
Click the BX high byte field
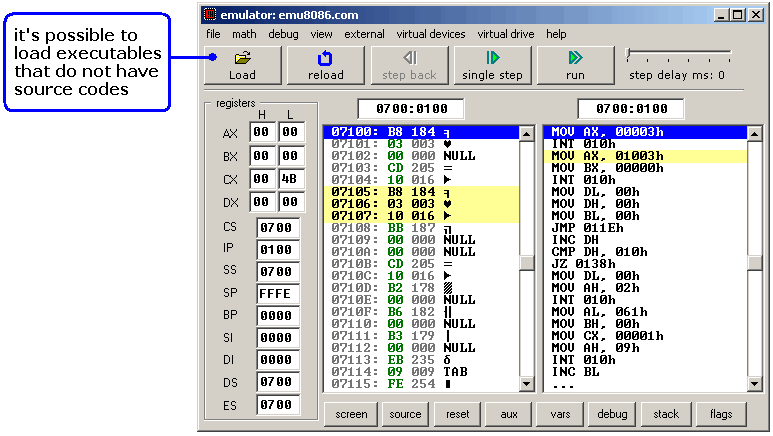point(262,156)
